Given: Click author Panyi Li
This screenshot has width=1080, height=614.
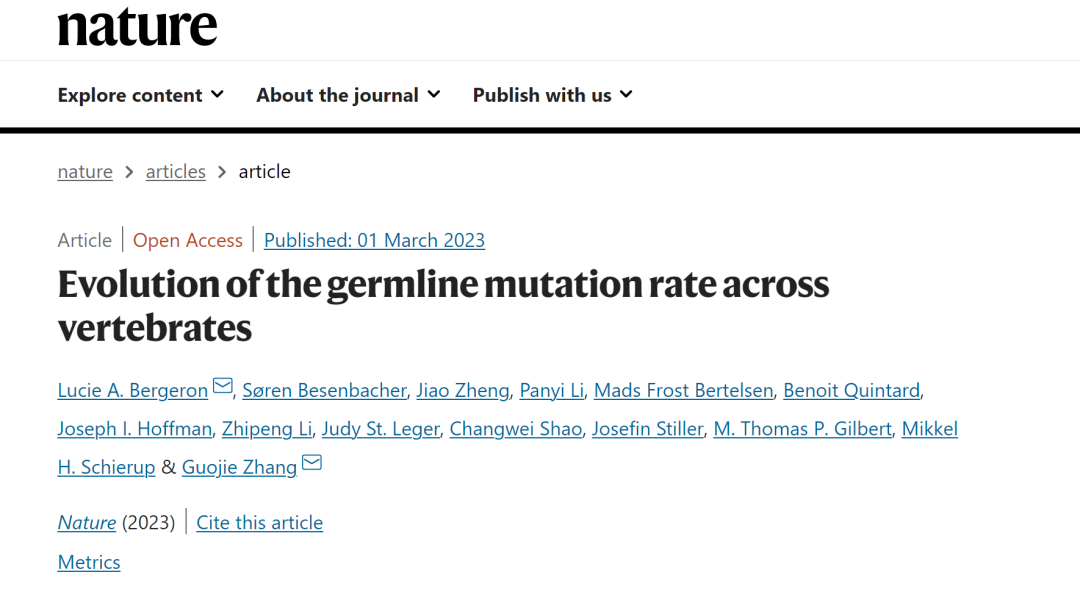Looking at the screenshot, I should 551,390.
